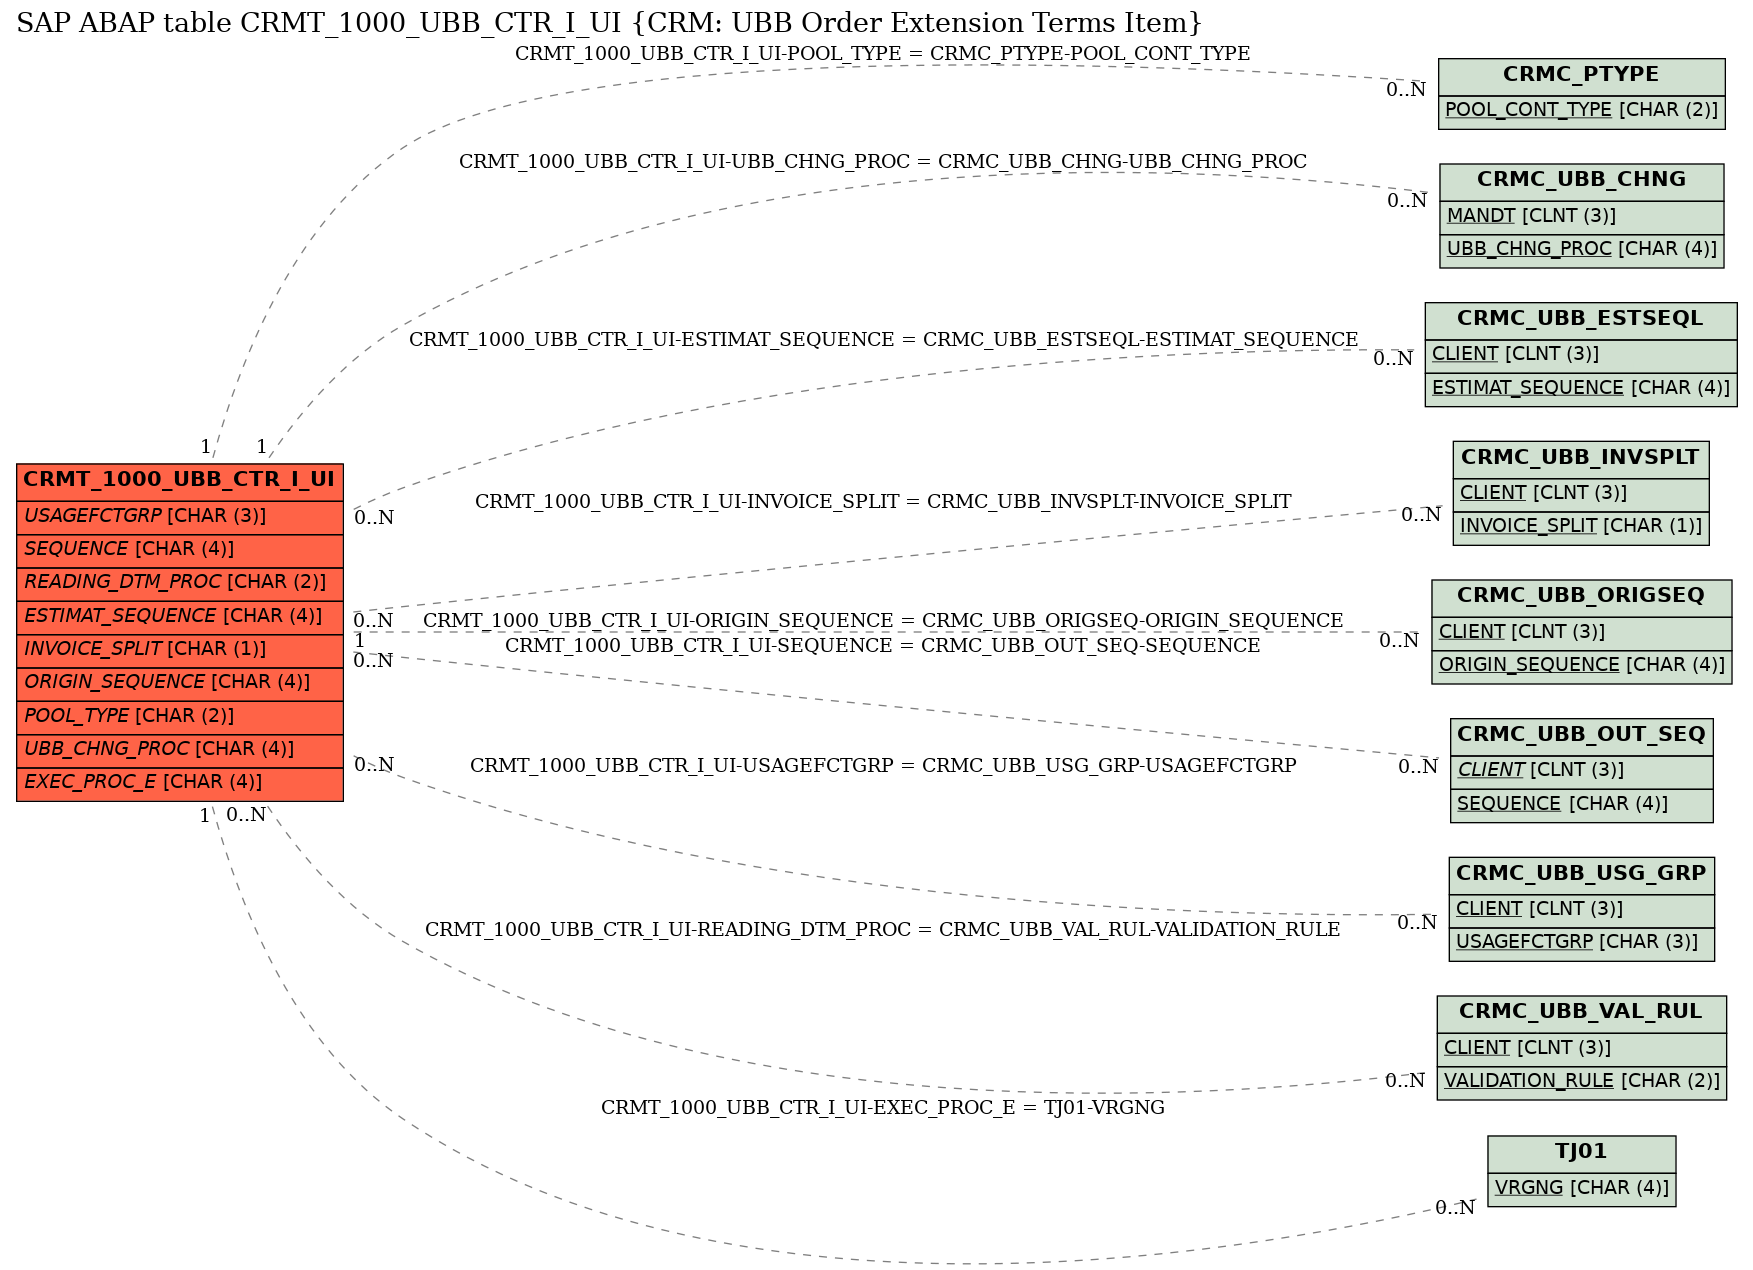
Task: Click the READING_DTM_PROC = CRMC_UBB_VAL_RUL relation label
Action: click(882, 930)
